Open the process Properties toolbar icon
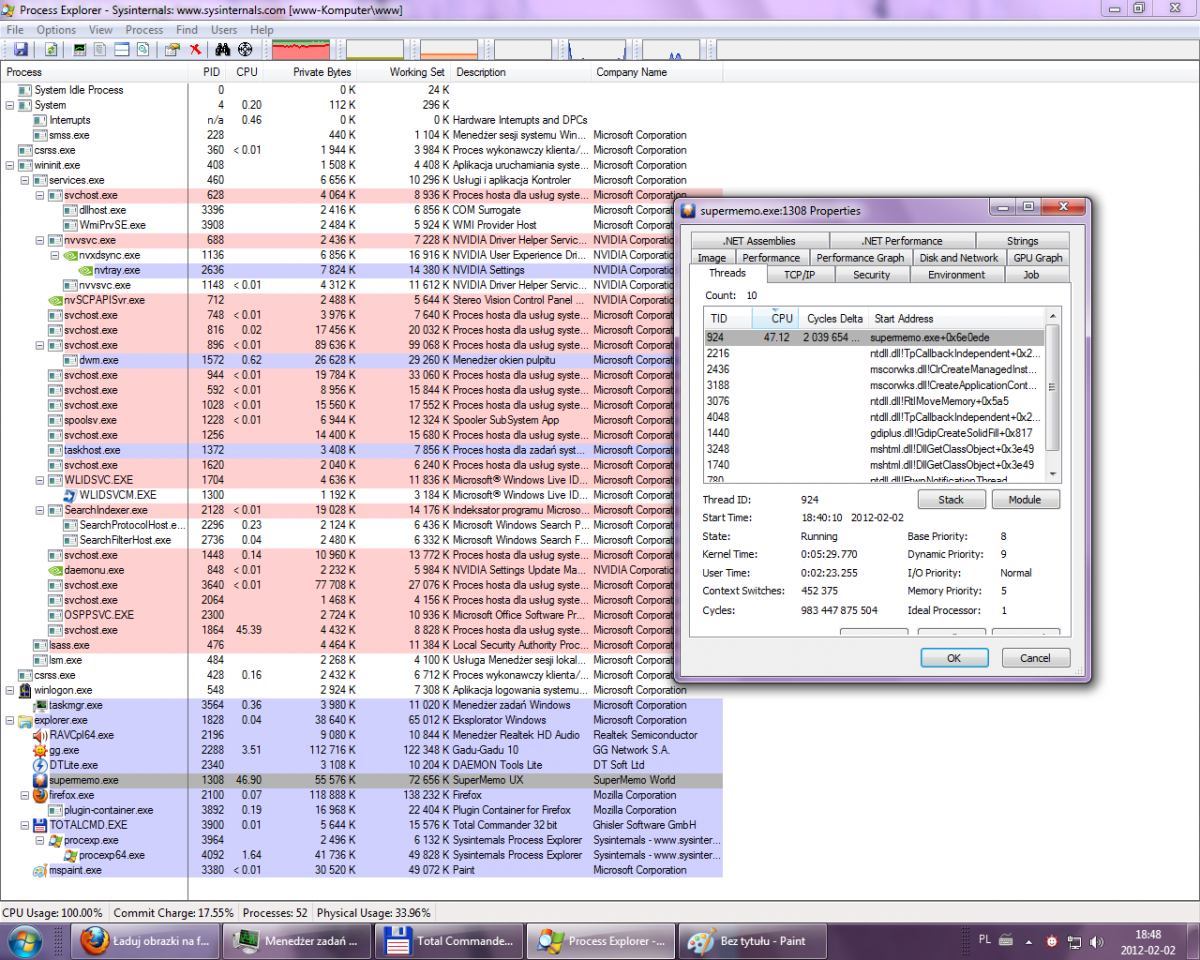 173,49
